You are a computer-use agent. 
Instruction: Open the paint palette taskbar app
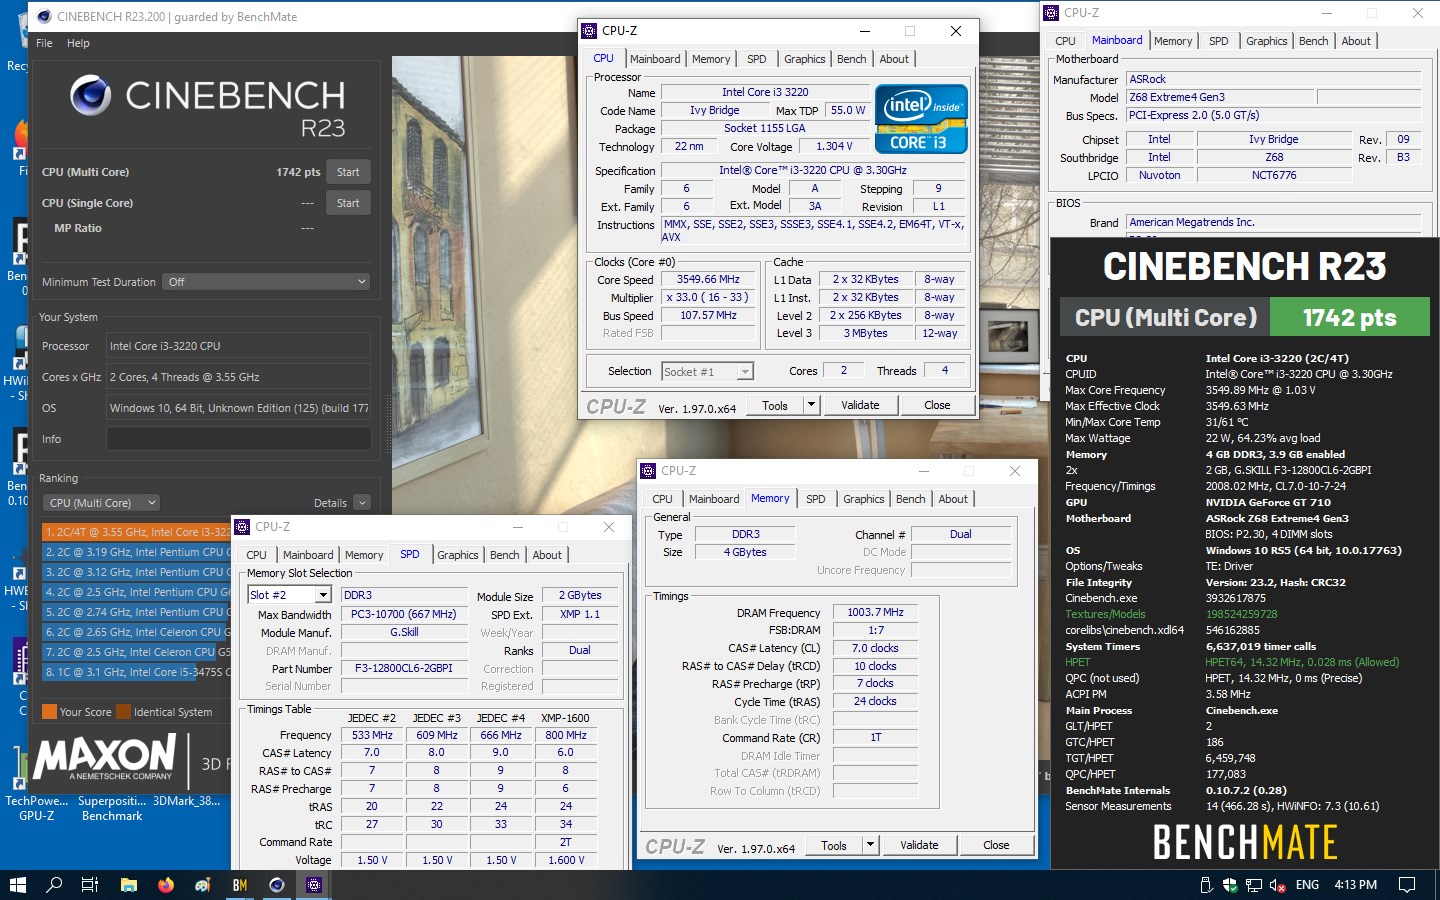(x=203, y=885)
